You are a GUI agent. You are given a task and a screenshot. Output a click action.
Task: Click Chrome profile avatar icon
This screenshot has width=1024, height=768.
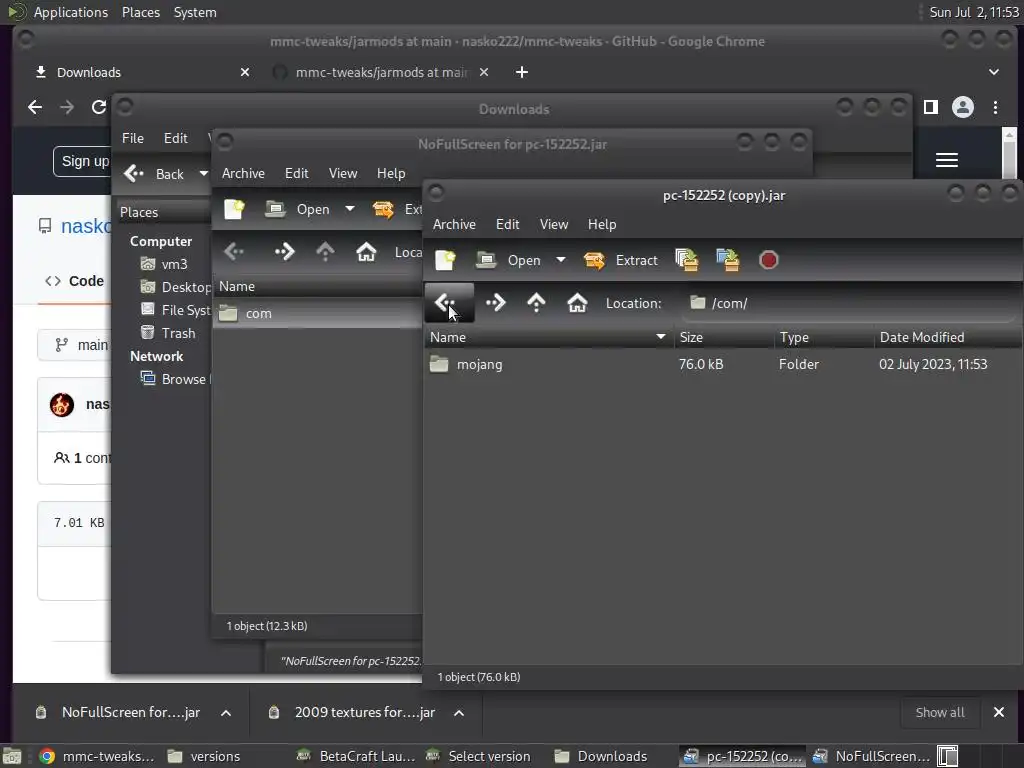coord(963,107)
